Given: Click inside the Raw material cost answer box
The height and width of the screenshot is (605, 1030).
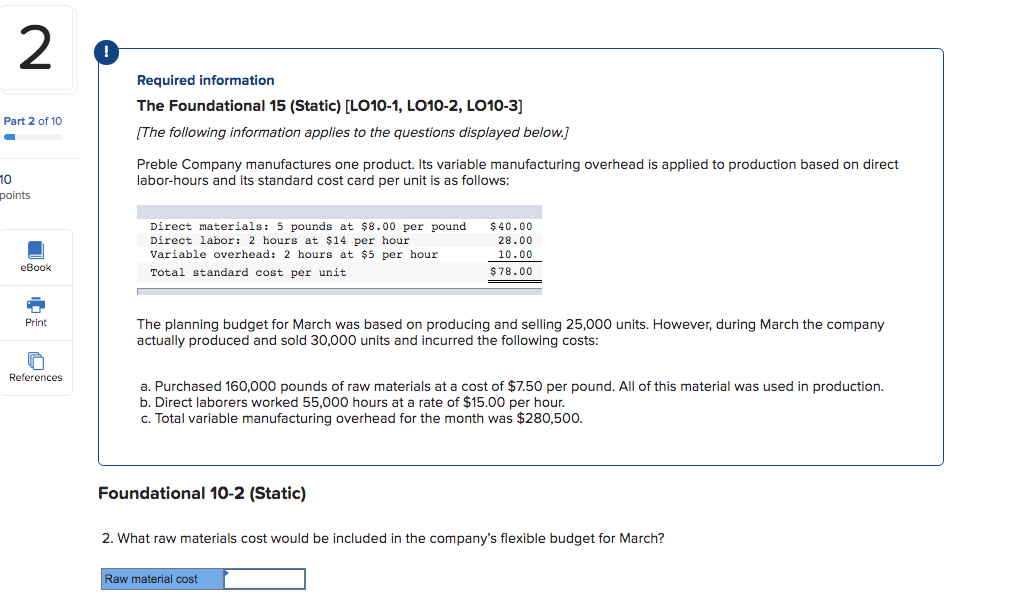Looking at the screenshot, I should click(x=265, y=578).
